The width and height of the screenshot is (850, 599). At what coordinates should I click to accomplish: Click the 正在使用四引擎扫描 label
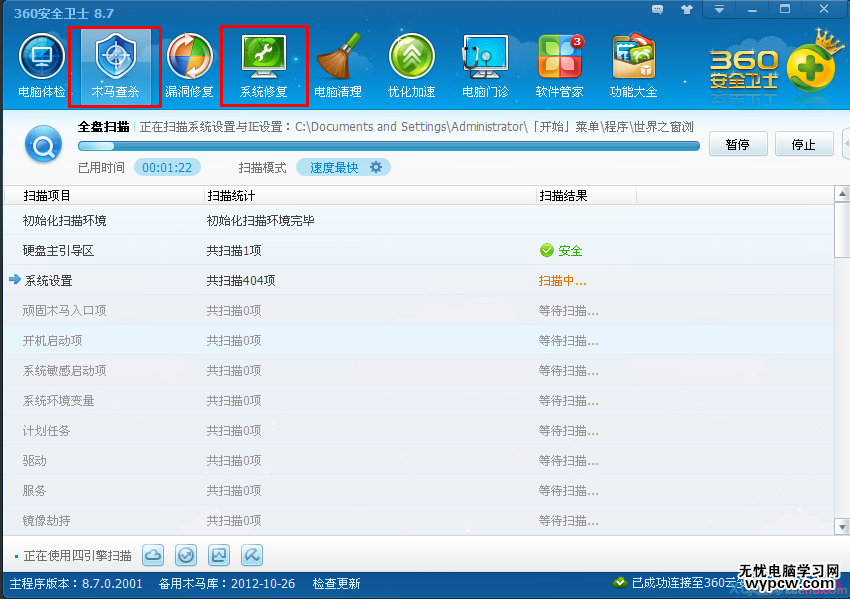(x=78, y=556)
